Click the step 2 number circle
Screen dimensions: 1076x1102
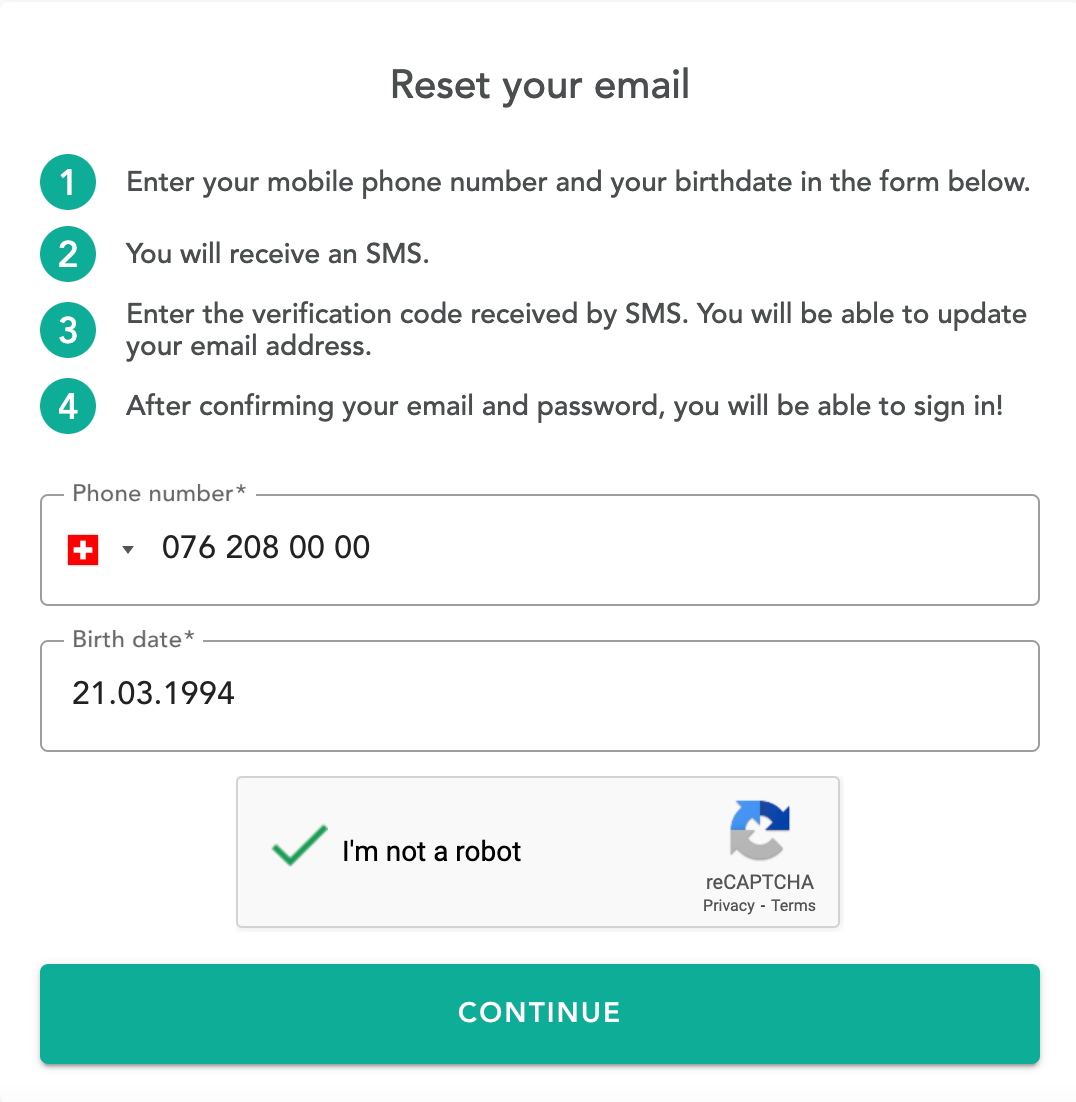pos(68,254)
